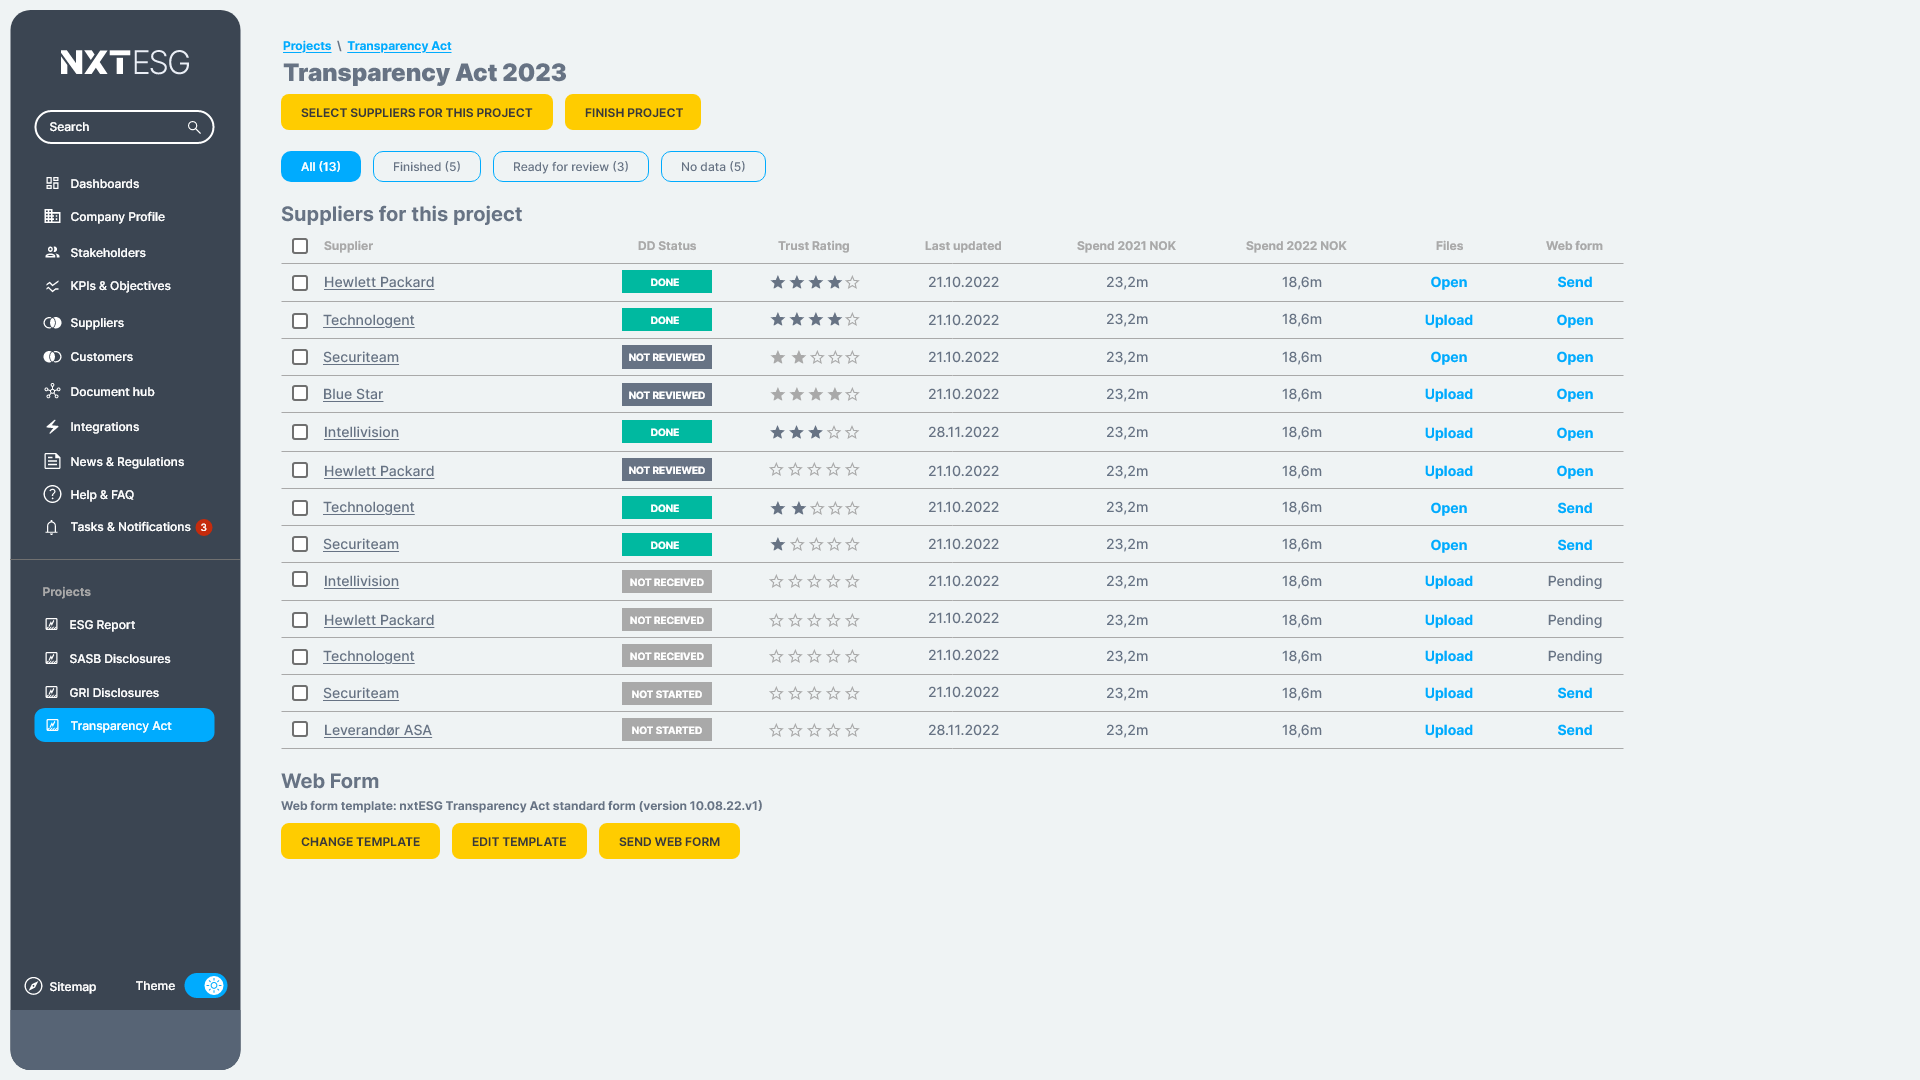1920x1080 pixels.
Task: Check the Leverandør ASA row checkbox
Action: tap(300, 729)
